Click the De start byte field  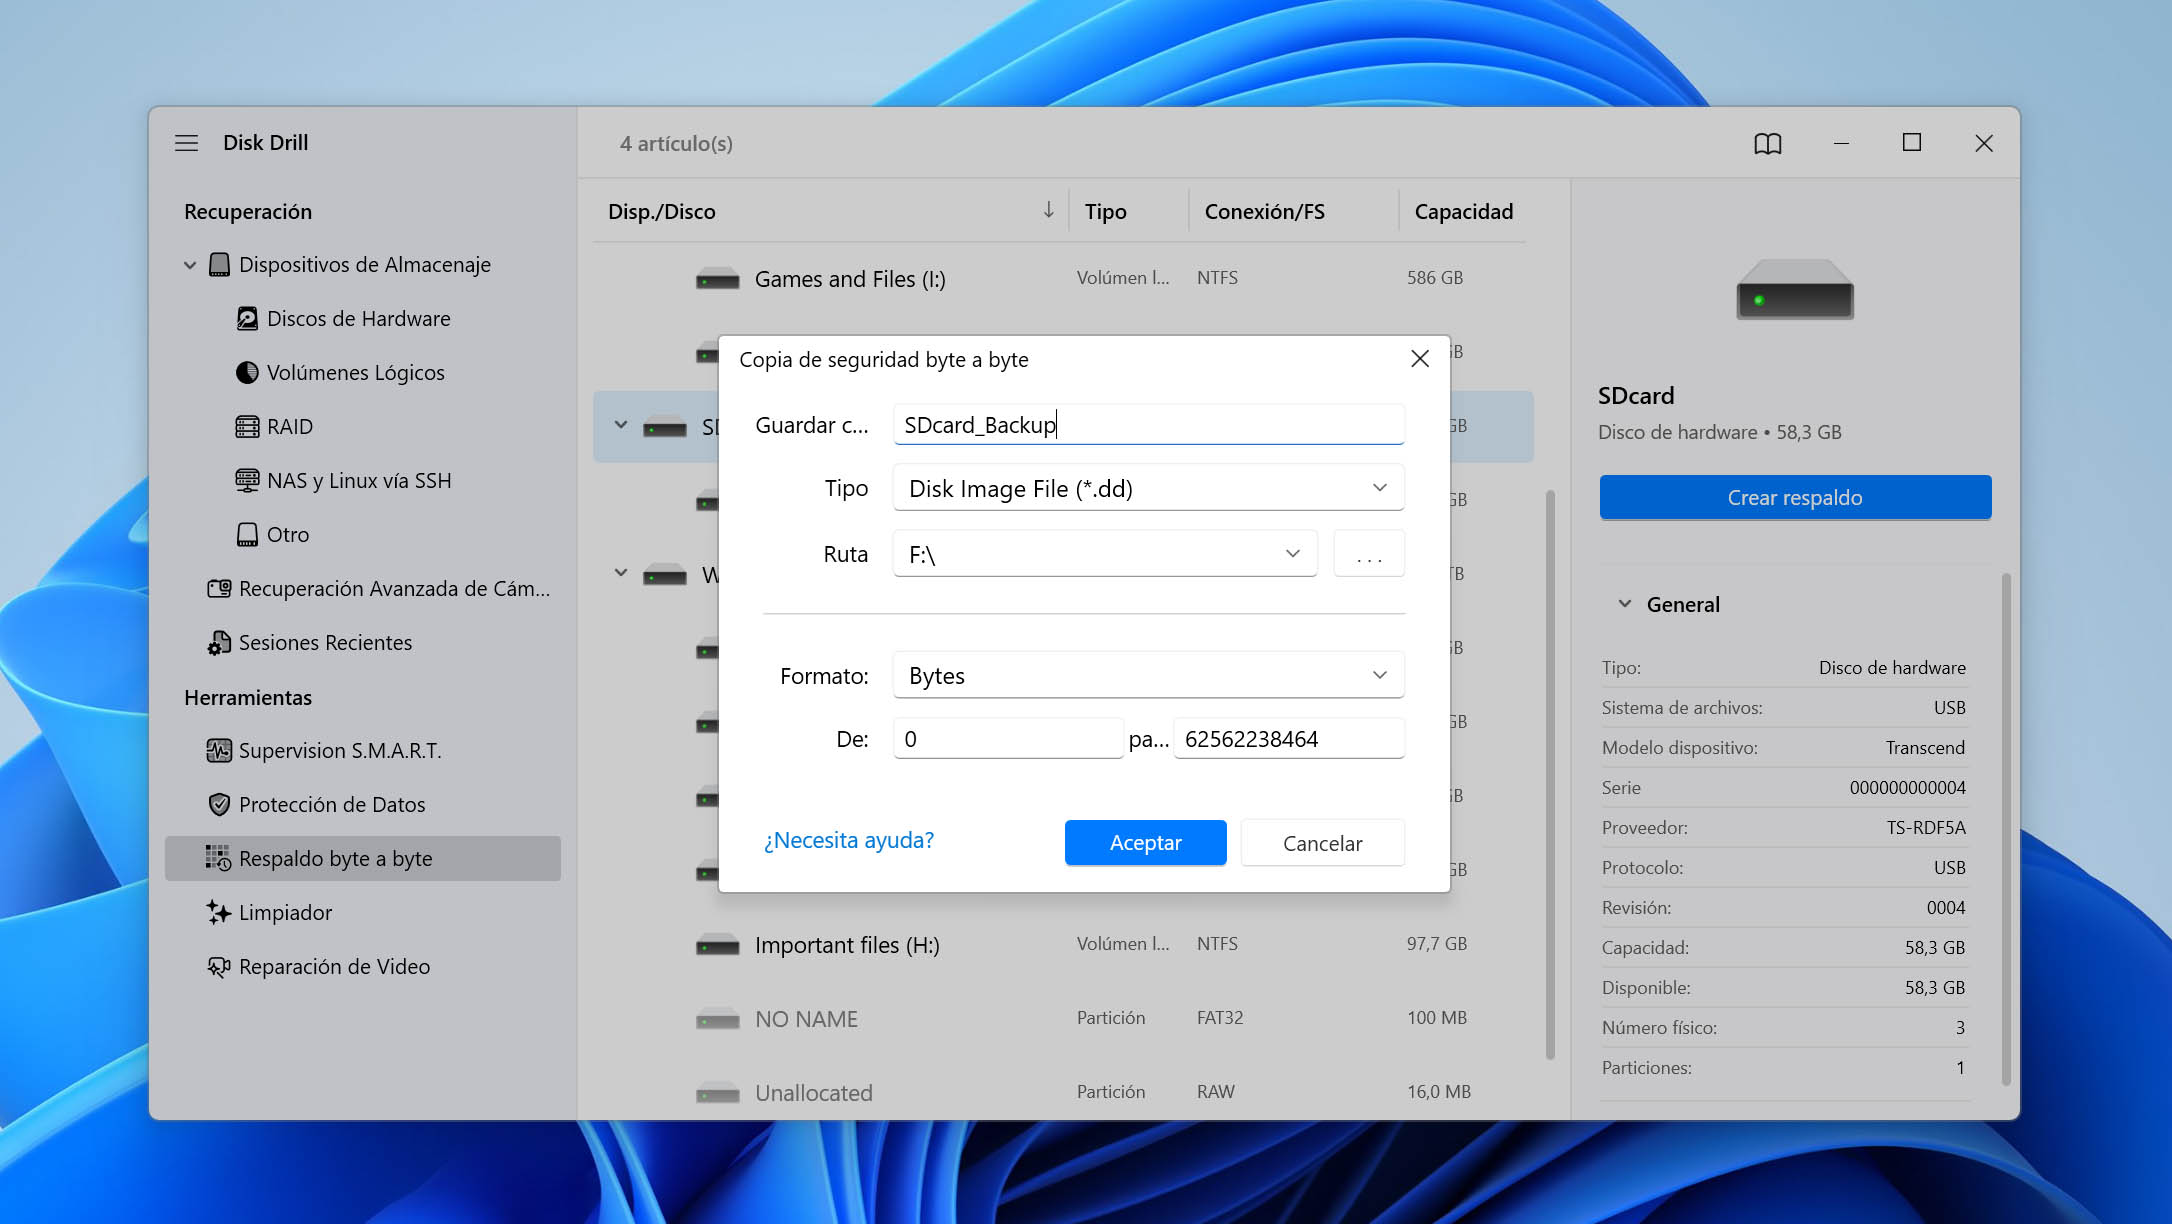[1008, 739]
